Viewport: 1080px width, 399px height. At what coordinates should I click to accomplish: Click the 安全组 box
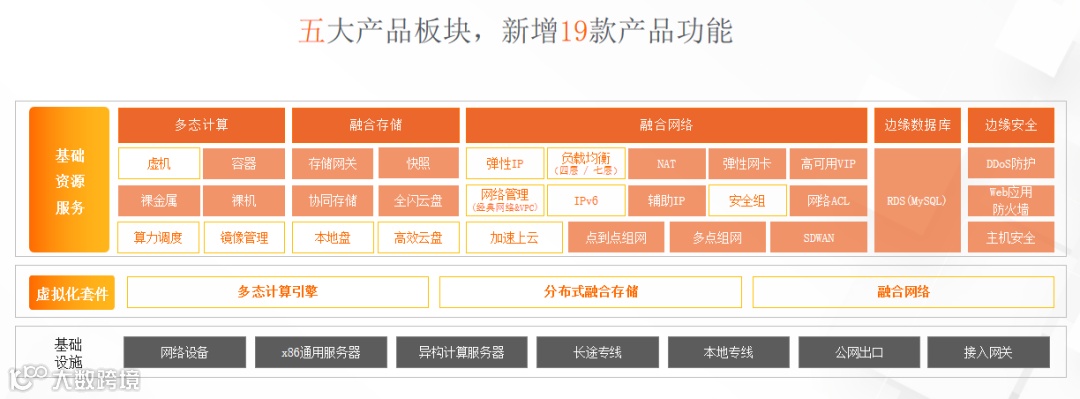[x=747, y=201]
